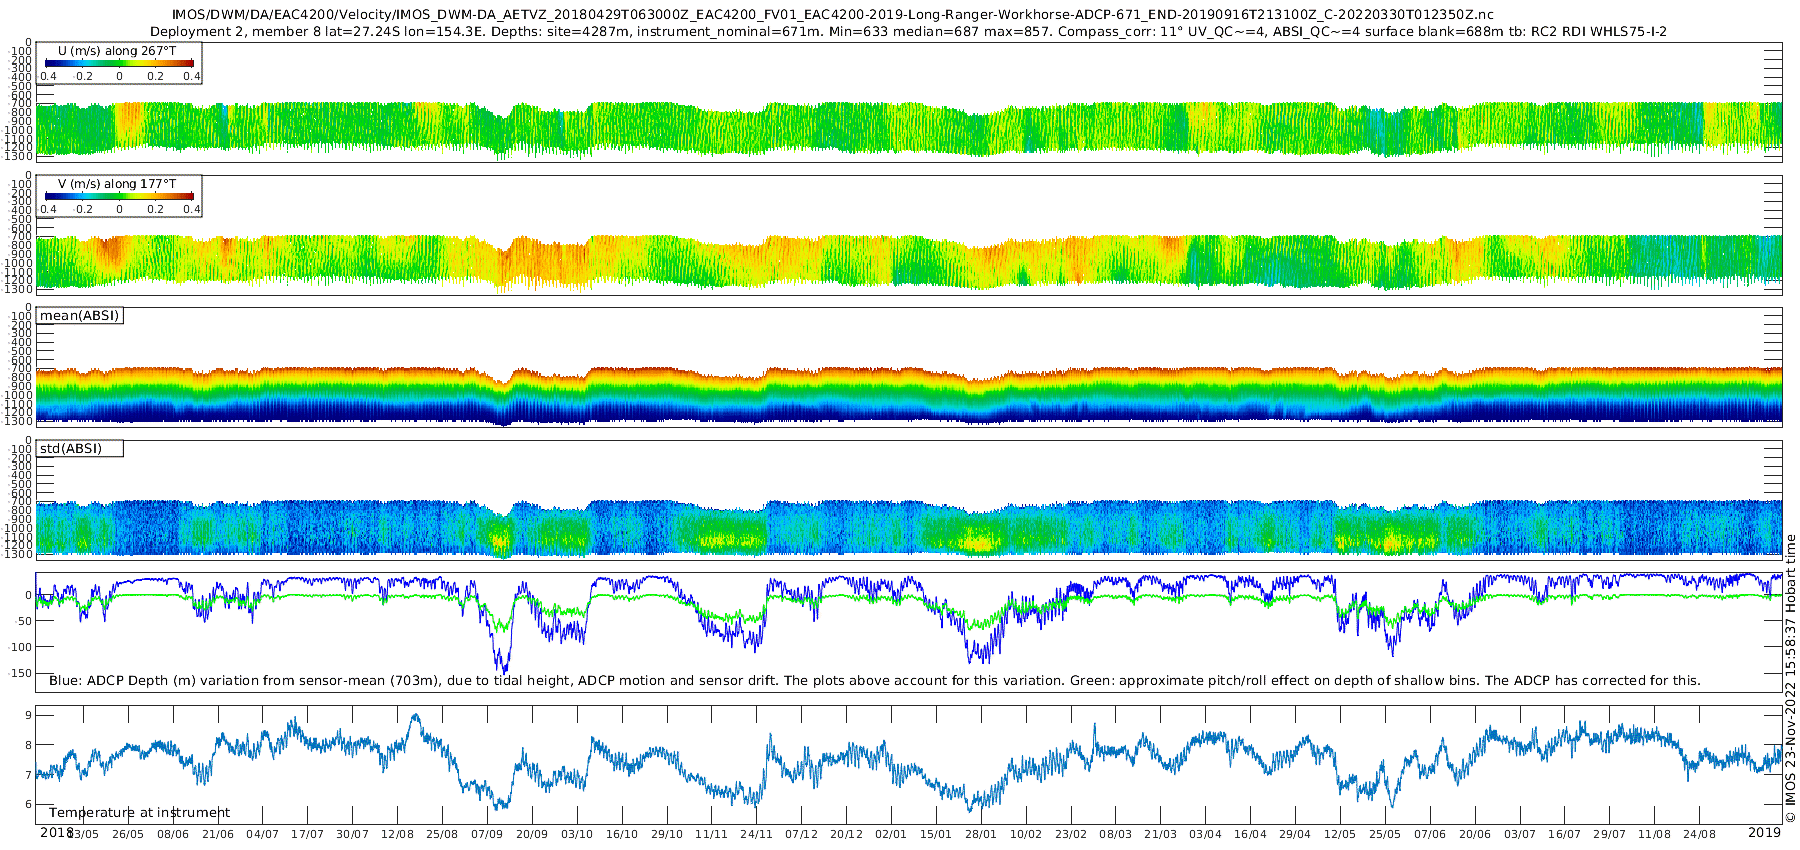Click the 12/05 date tick label
Image resolution: width=1800 pixels, height=850 pixels.
[1340, 834]
